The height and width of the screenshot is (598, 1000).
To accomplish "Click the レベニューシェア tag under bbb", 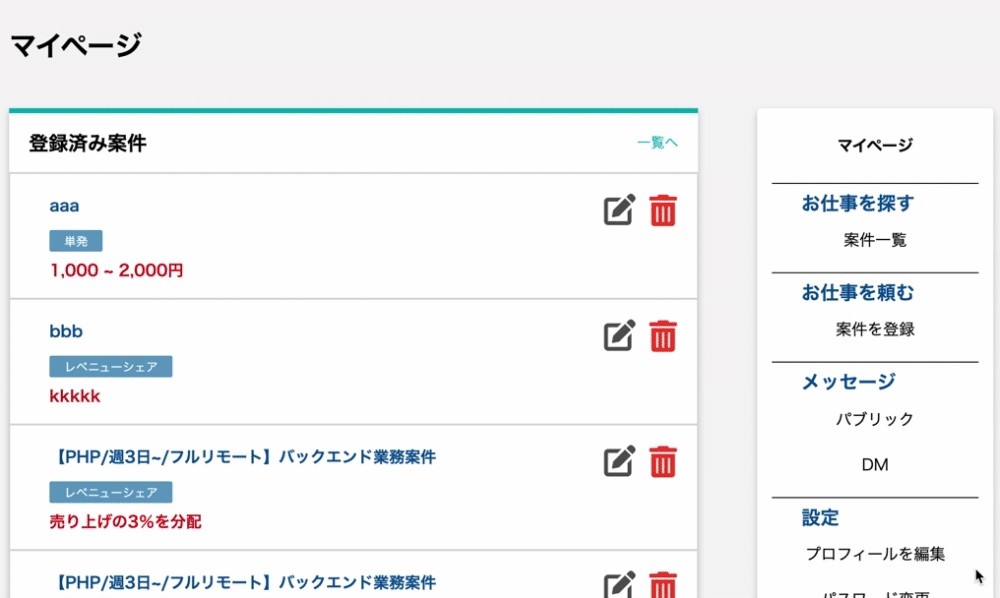I will [111, 367].
